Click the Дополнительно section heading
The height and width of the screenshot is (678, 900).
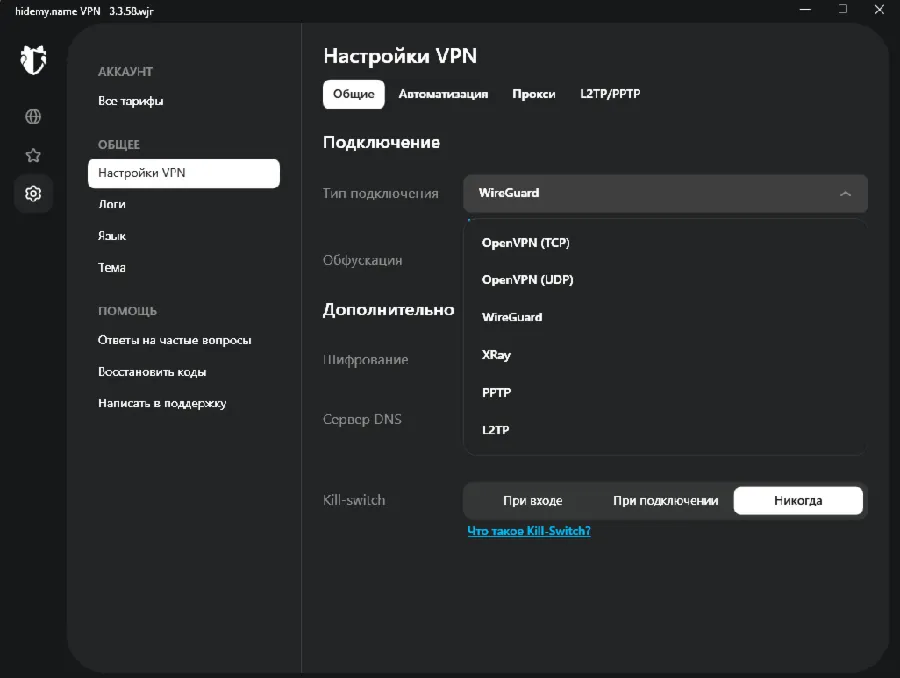point(389,310)
